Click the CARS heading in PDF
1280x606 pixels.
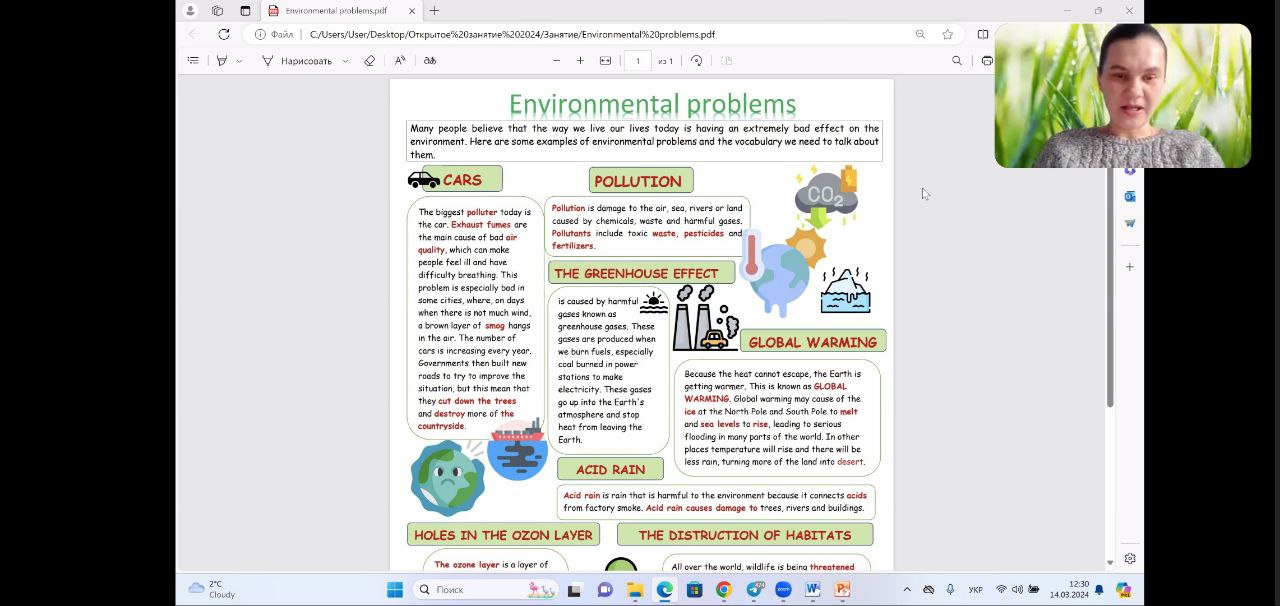click(x=462, y=180)
